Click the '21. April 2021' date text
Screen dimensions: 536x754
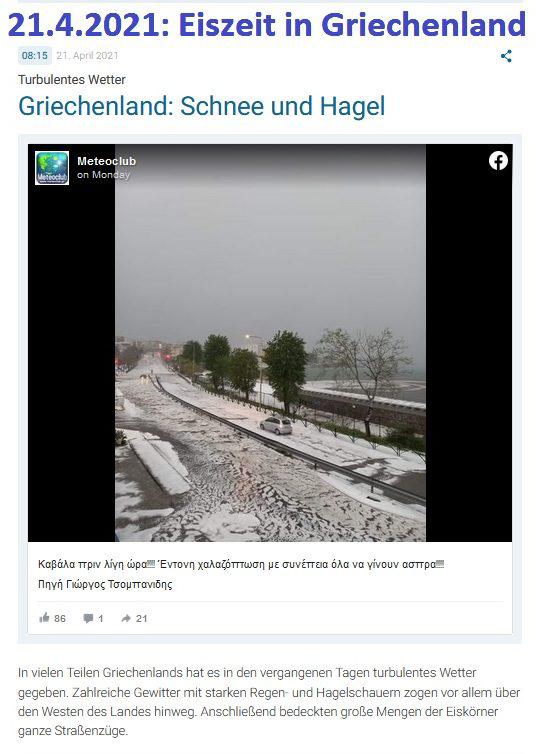[x=87, y=56]
